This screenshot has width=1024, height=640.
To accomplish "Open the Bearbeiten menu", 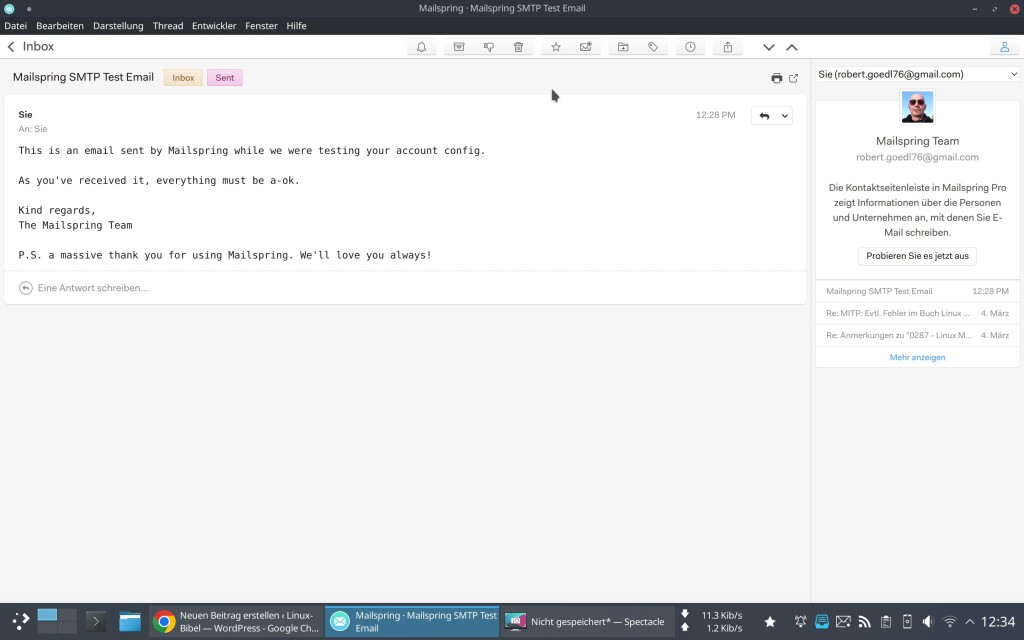I will point(60,26).
